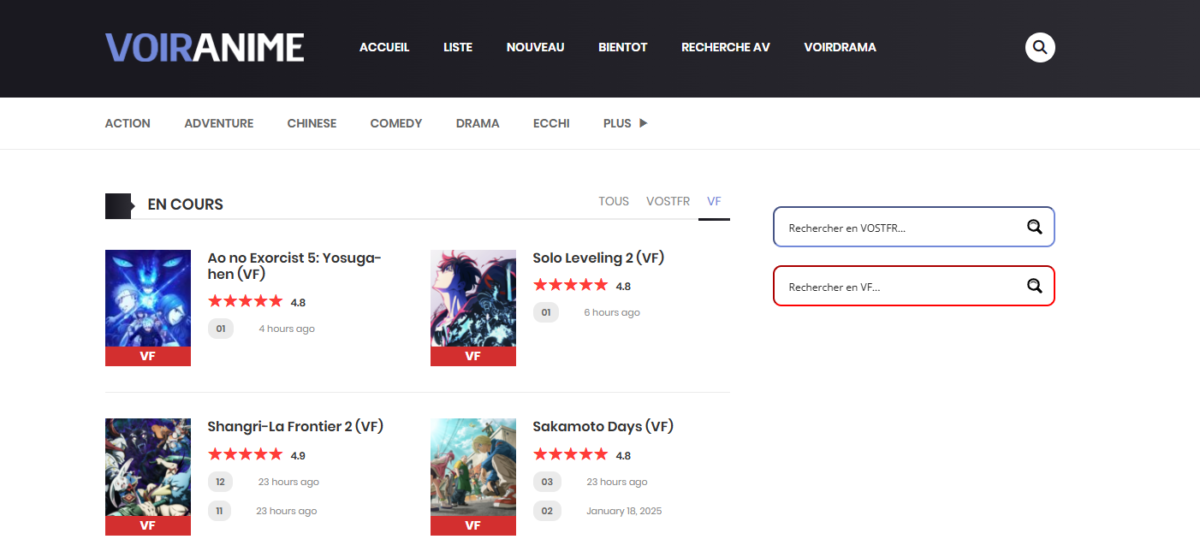
Task: Go to the ACCUEIL page
Action: [384, 47]
